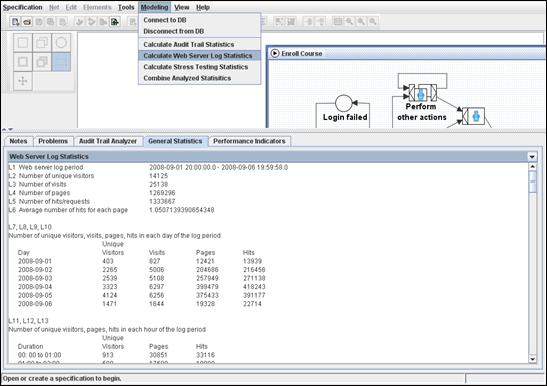
Task: Click the highlighted blue palette tool
Action: [61, 62]
